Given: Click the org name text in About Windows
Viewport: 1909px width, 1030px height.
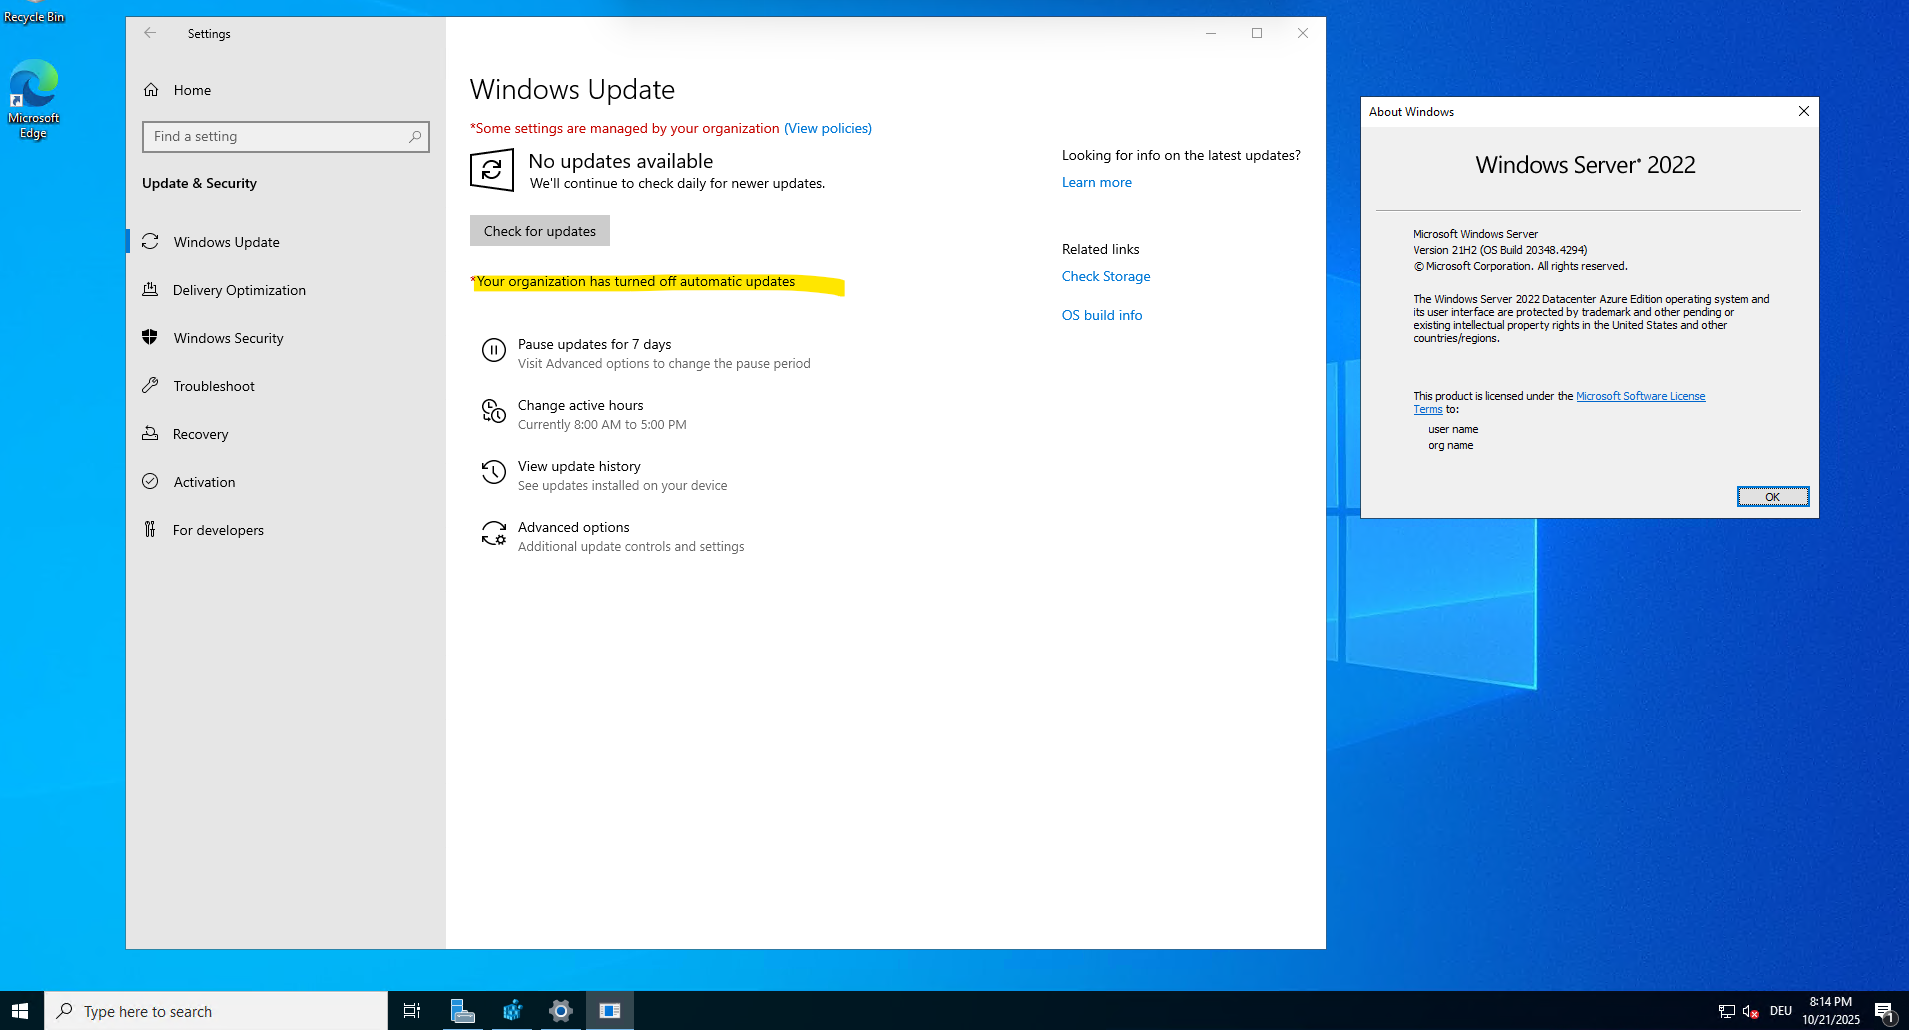Looking at the screenshot, I should pos(1451,445).
